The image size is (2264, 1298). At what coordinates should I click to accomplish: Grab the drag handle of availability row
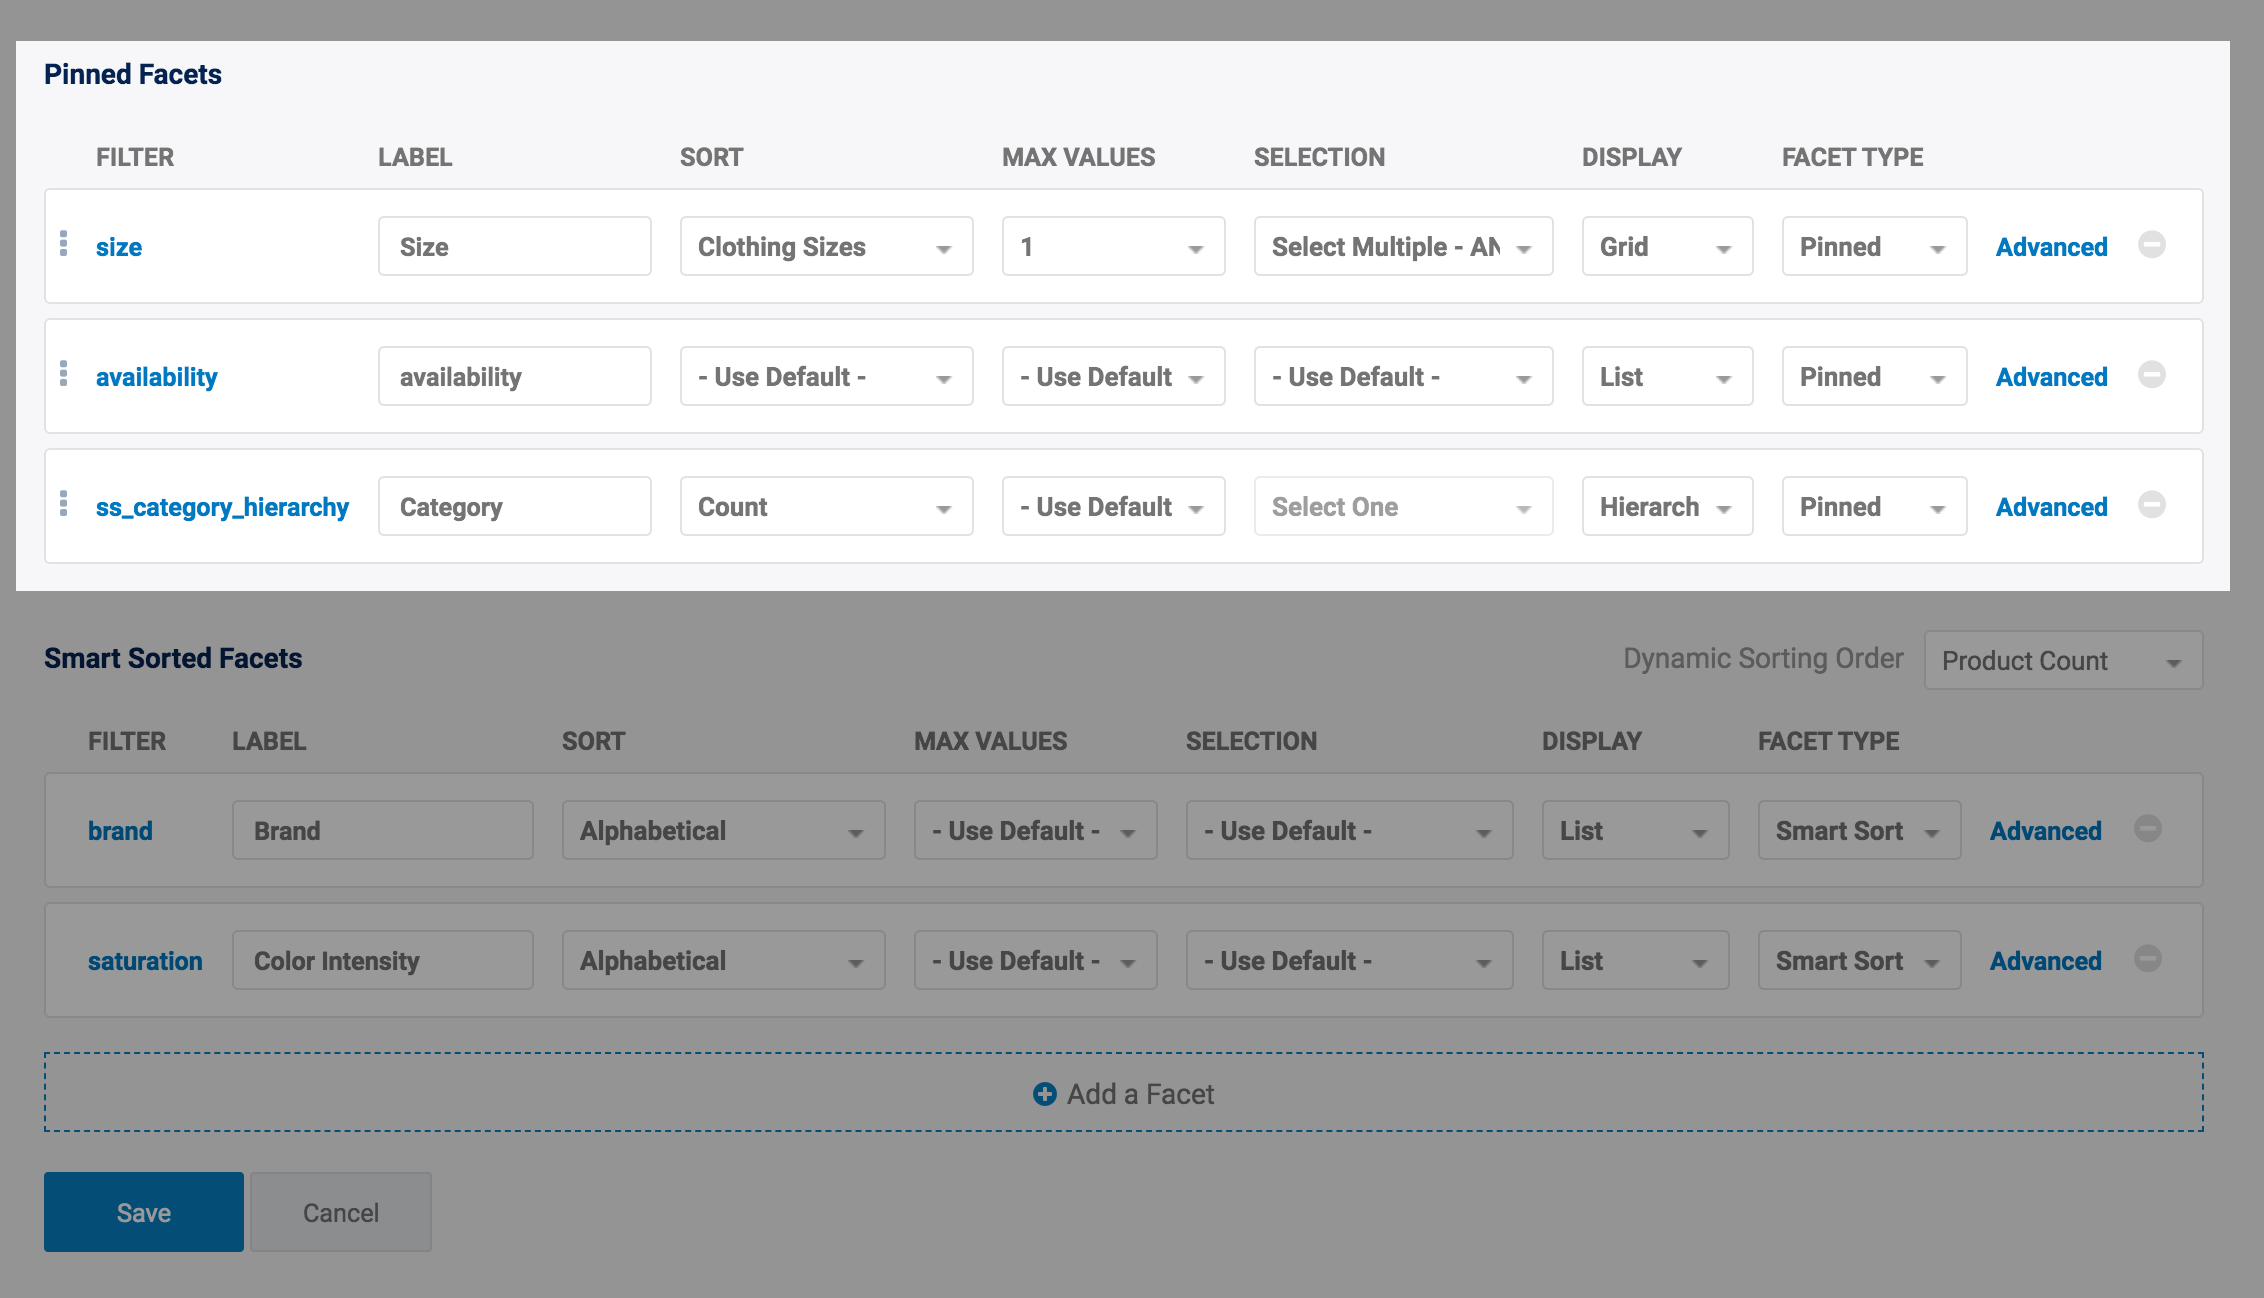pyautogui.click(x=64, y=374)
